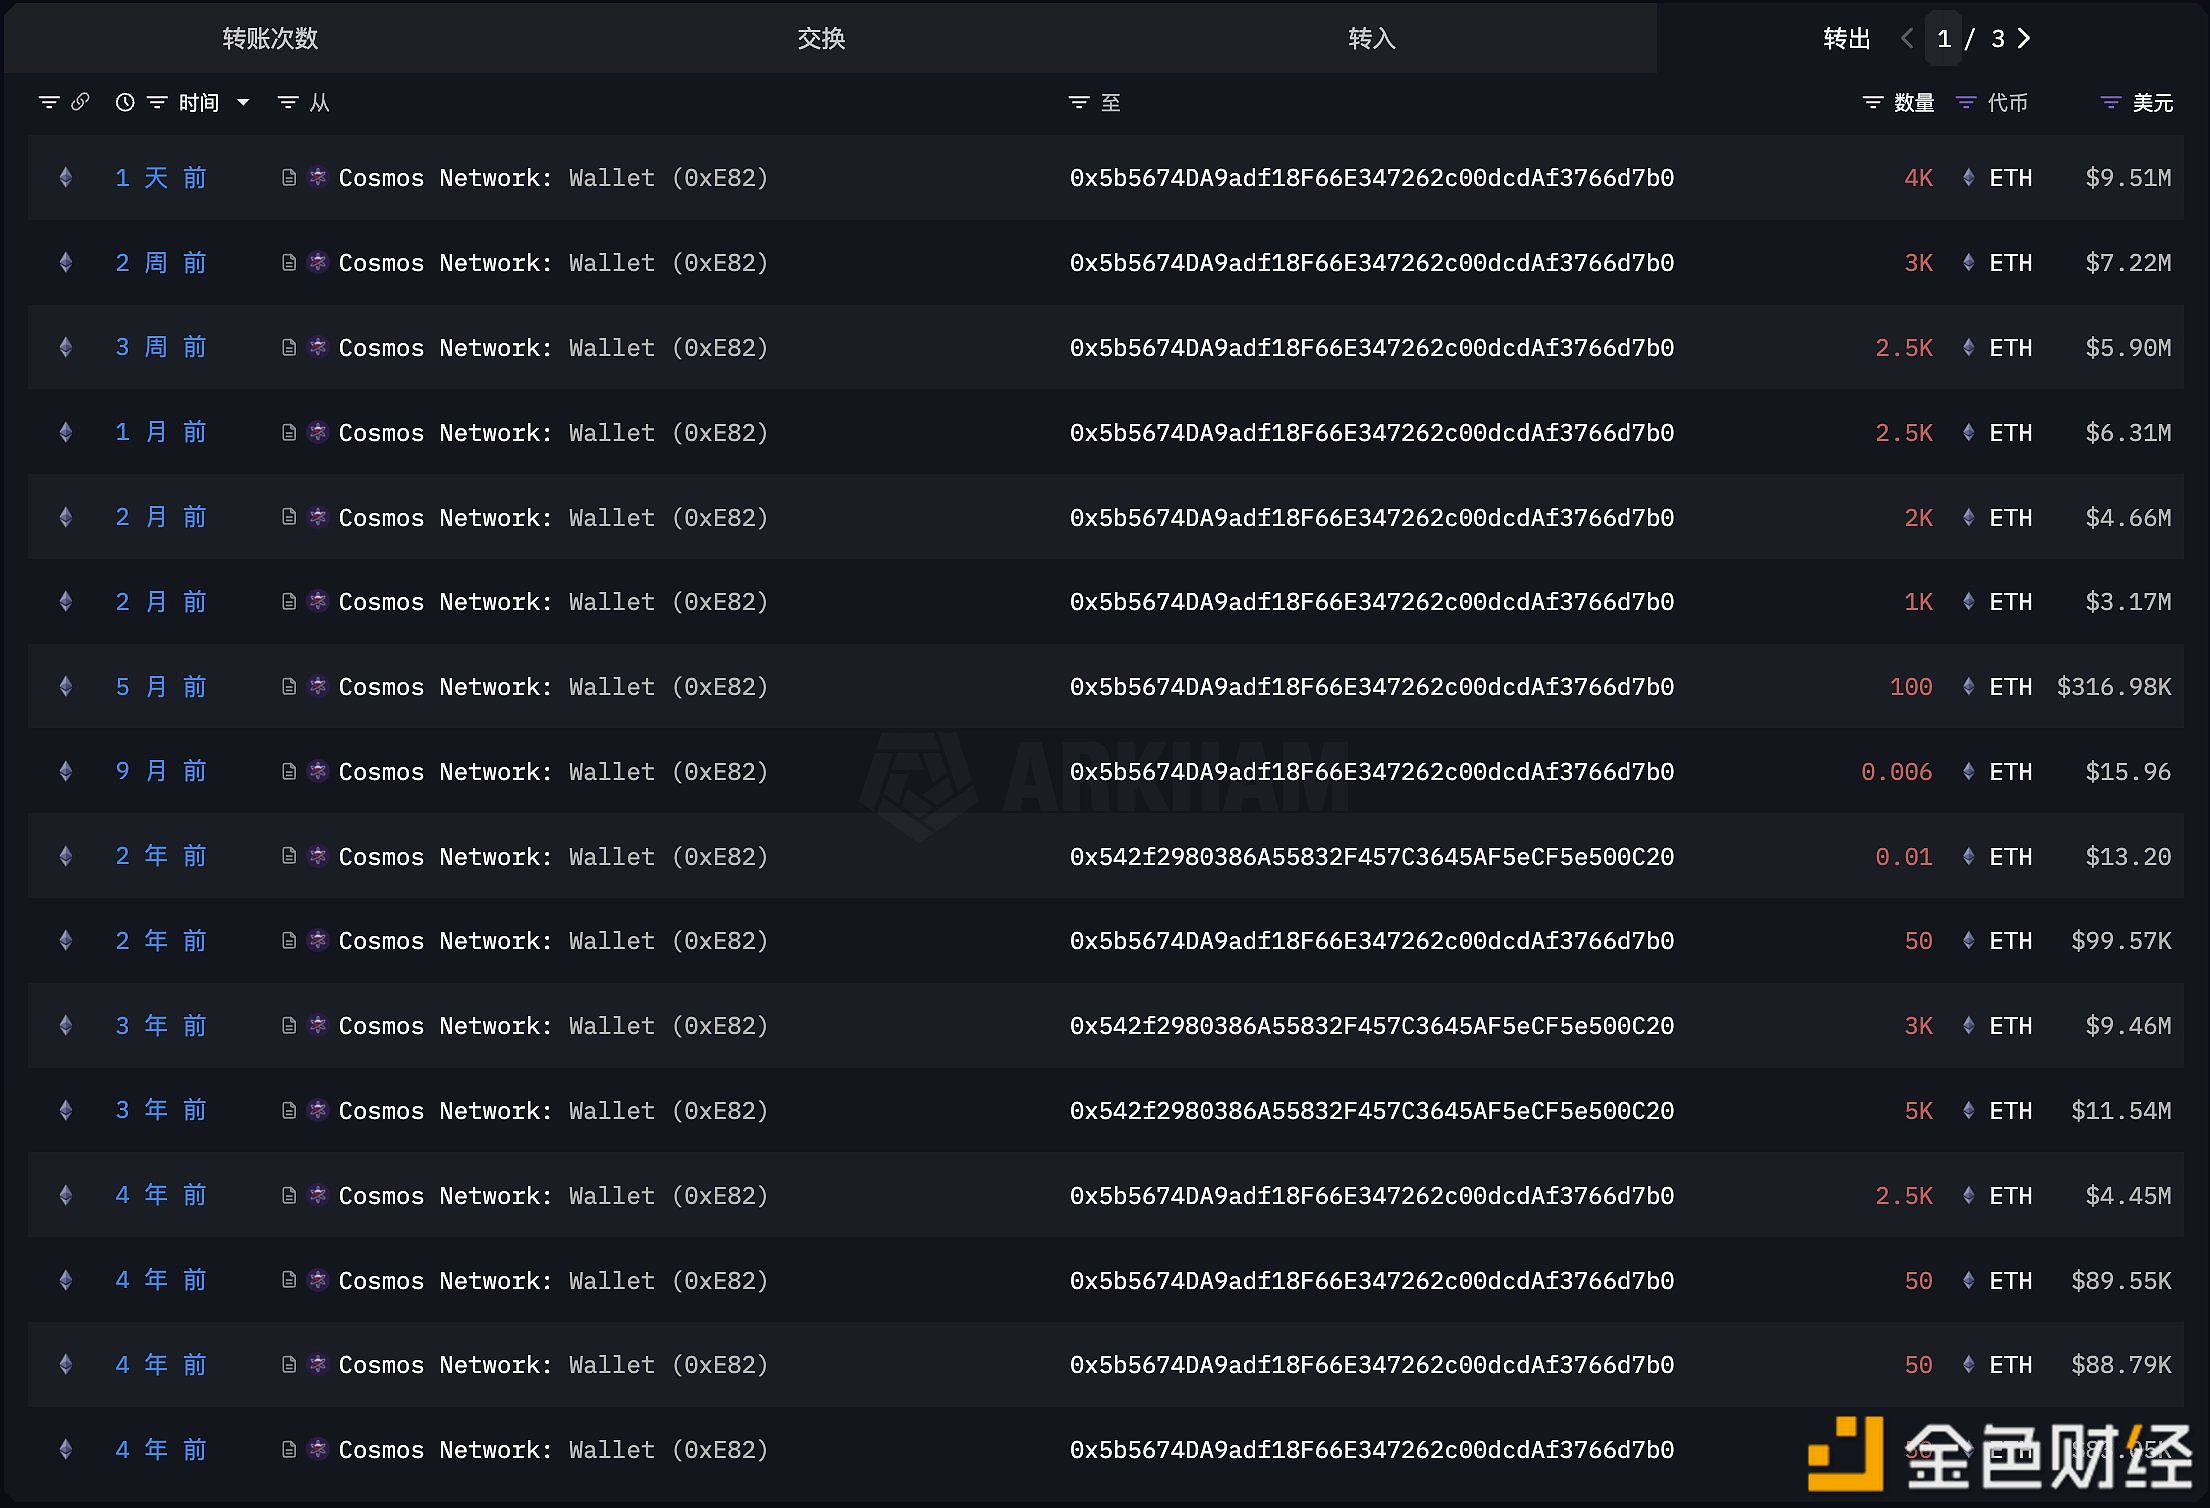Click Cosmos logo icon in 5 月 前 row
This screenshot has width=2210, height=1508.
318,687
